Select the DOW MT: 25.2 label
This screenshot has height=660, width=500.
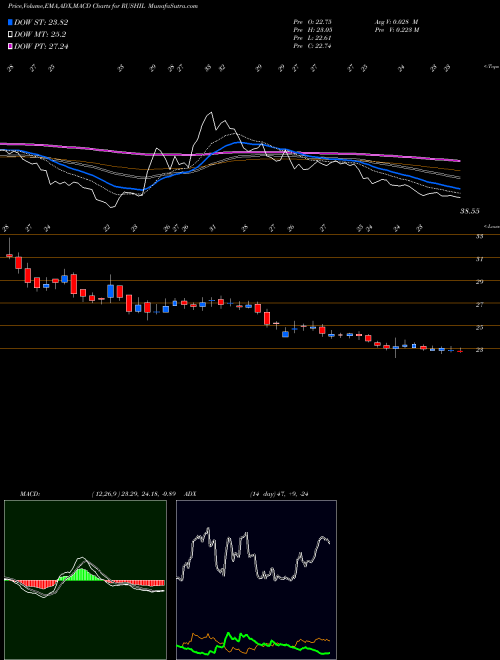point(40,35)
